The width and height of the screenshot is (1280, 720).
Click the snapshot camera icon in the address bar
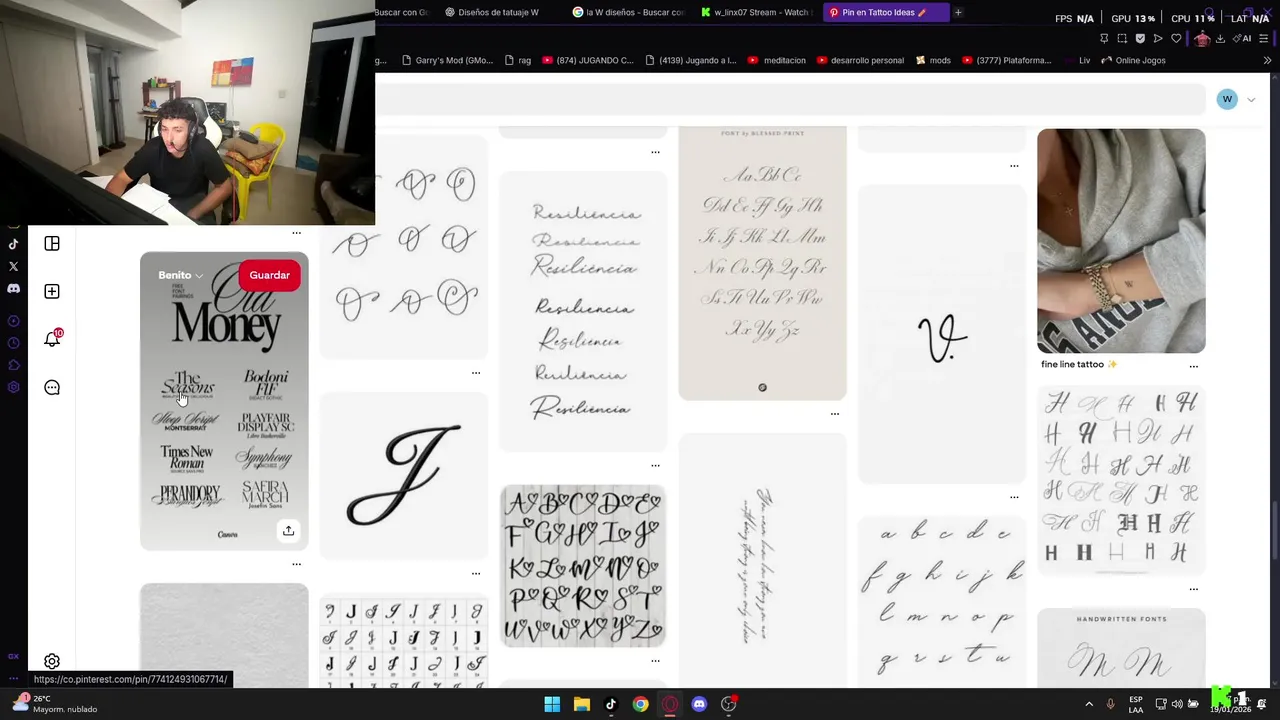point(1122,38)
